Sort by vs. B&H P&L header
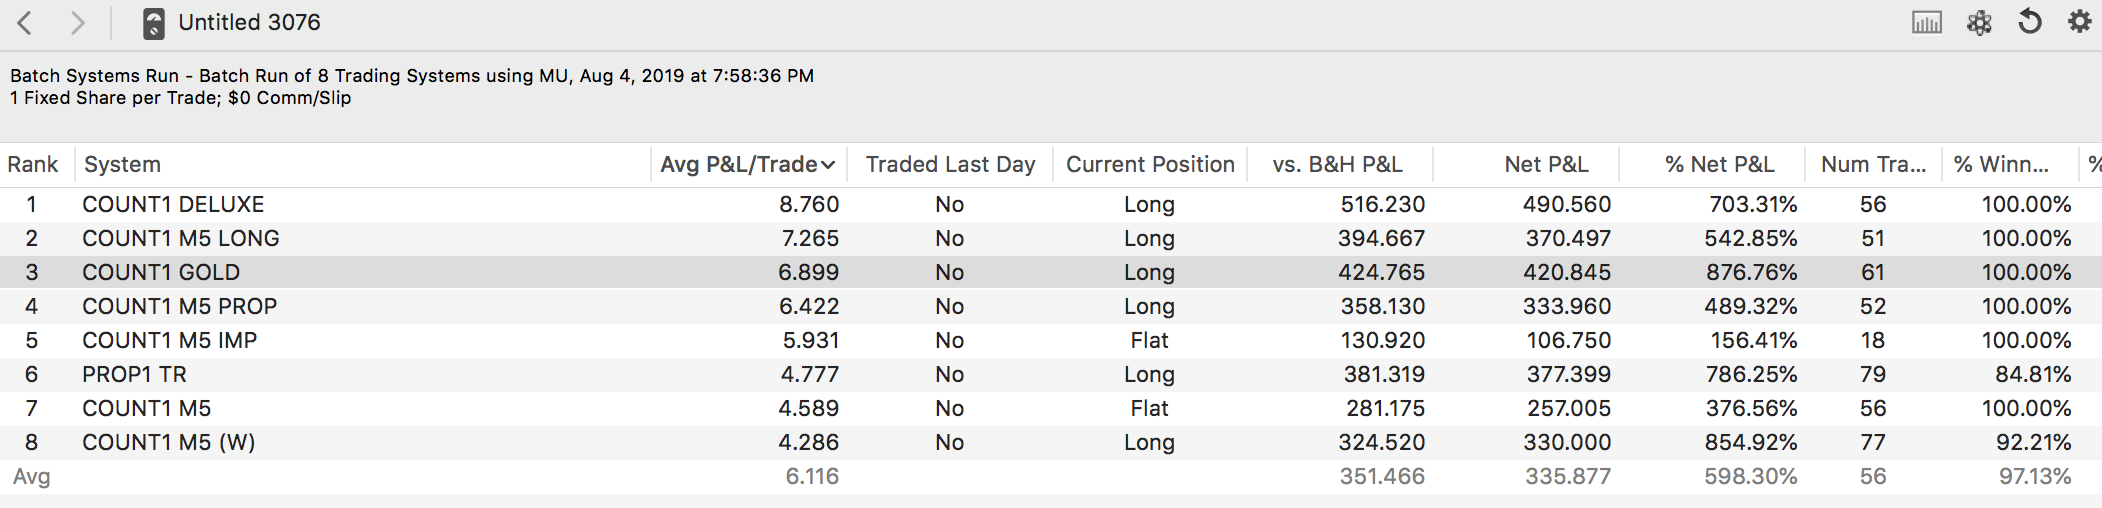 [x=1337, y=165]
